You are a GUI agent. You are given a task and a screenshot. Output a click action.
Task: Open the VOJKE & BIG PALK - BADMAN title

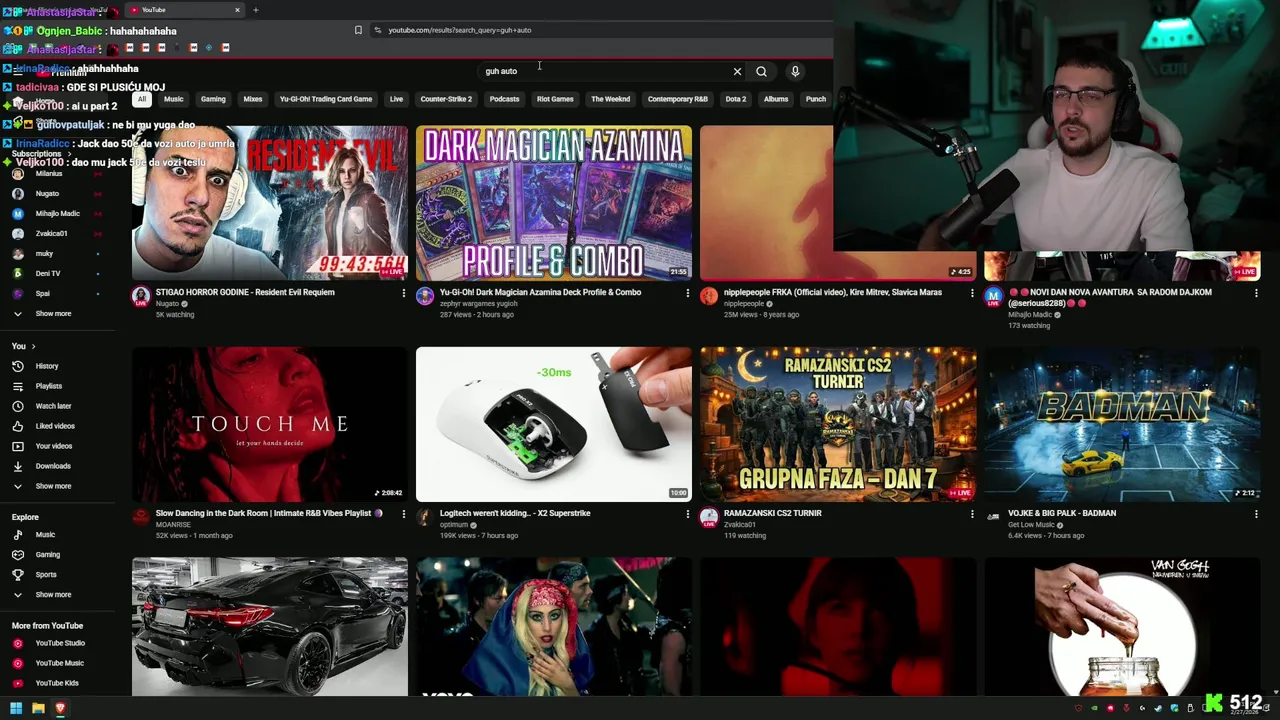click(1062, 513)
